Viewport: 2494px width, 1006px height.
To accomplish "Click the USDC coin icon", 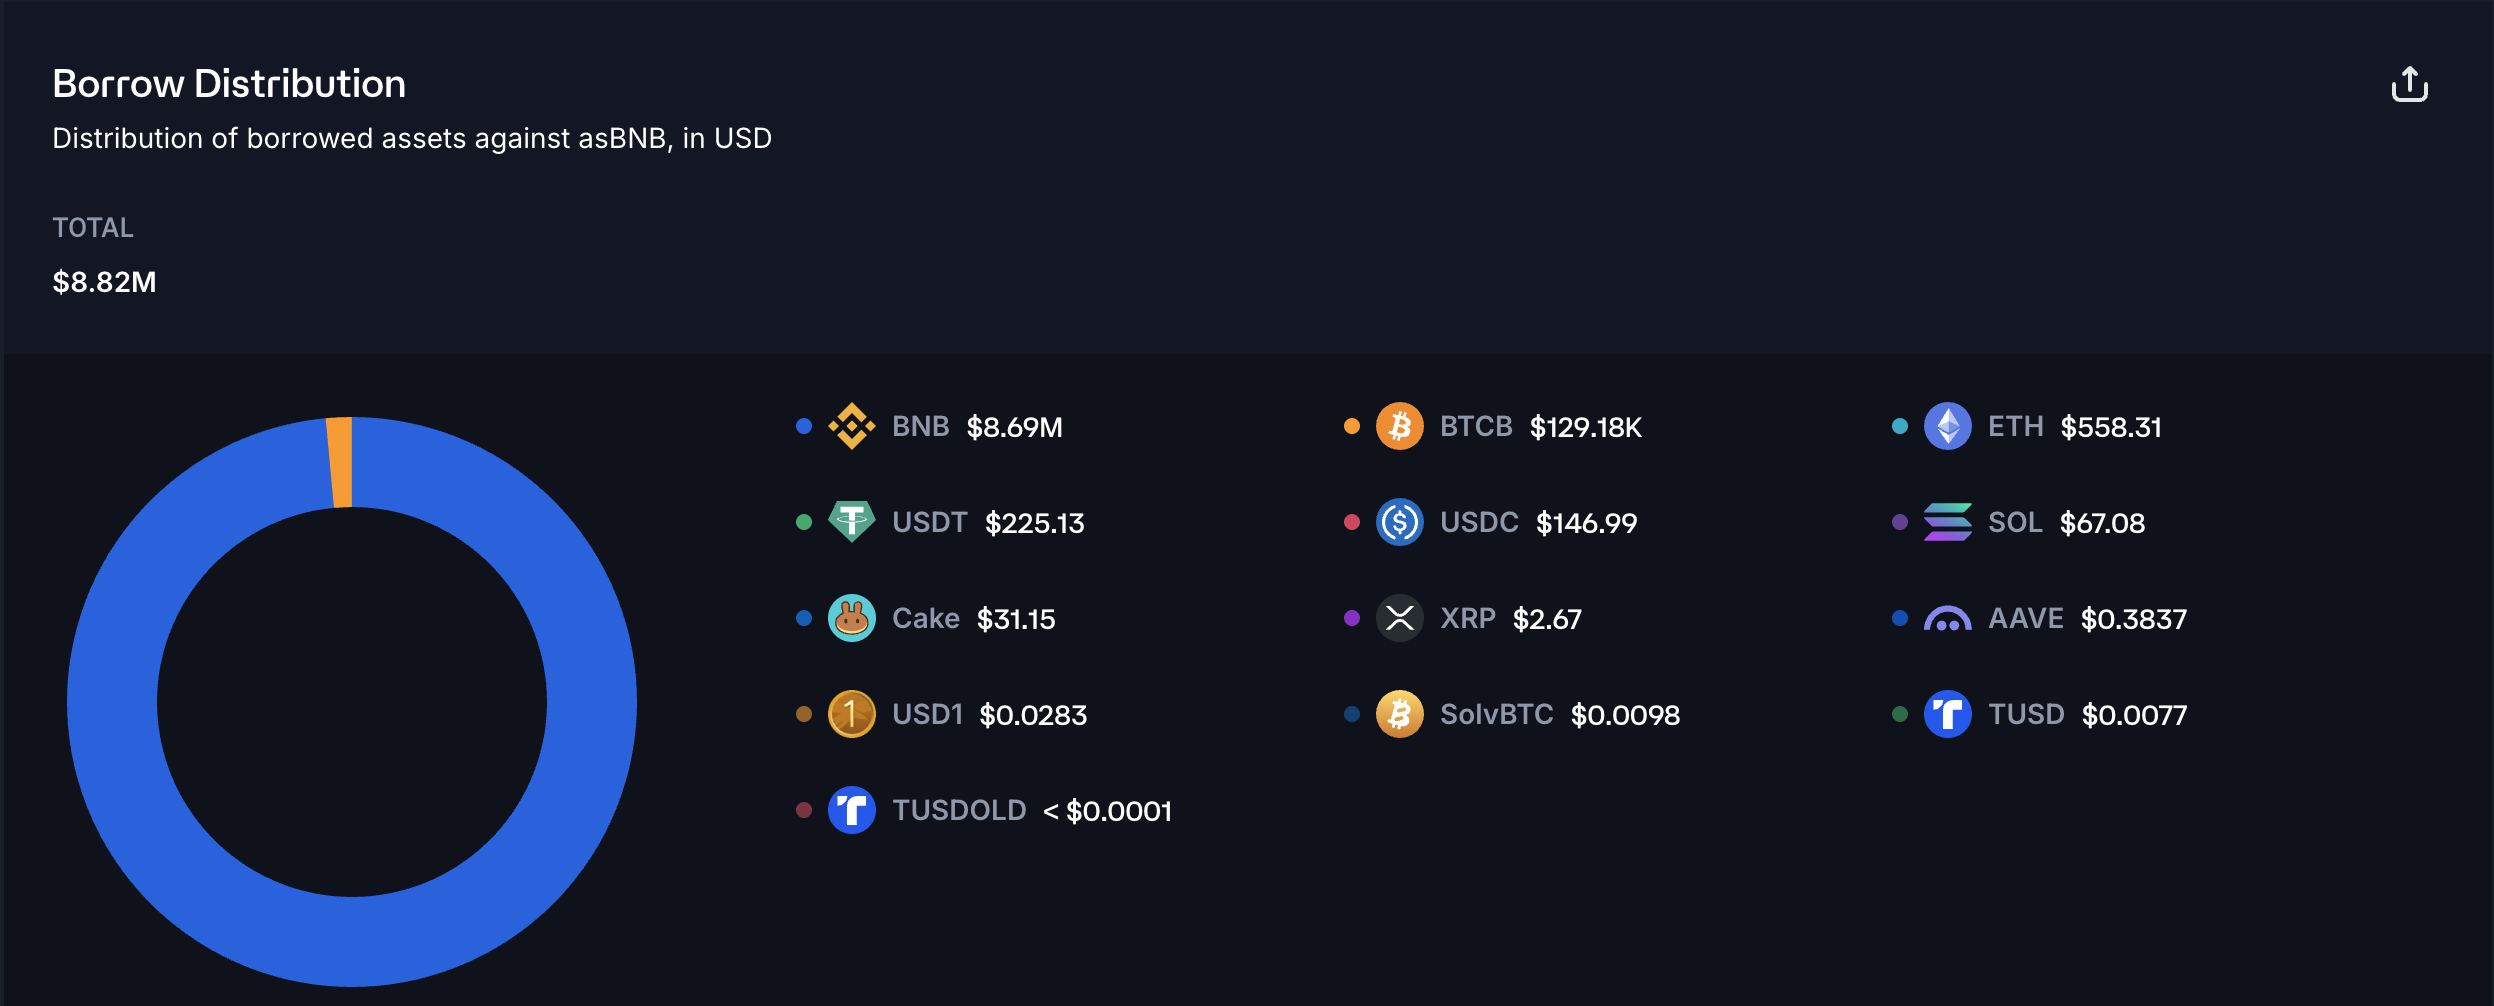I will tap(1400, 522).
